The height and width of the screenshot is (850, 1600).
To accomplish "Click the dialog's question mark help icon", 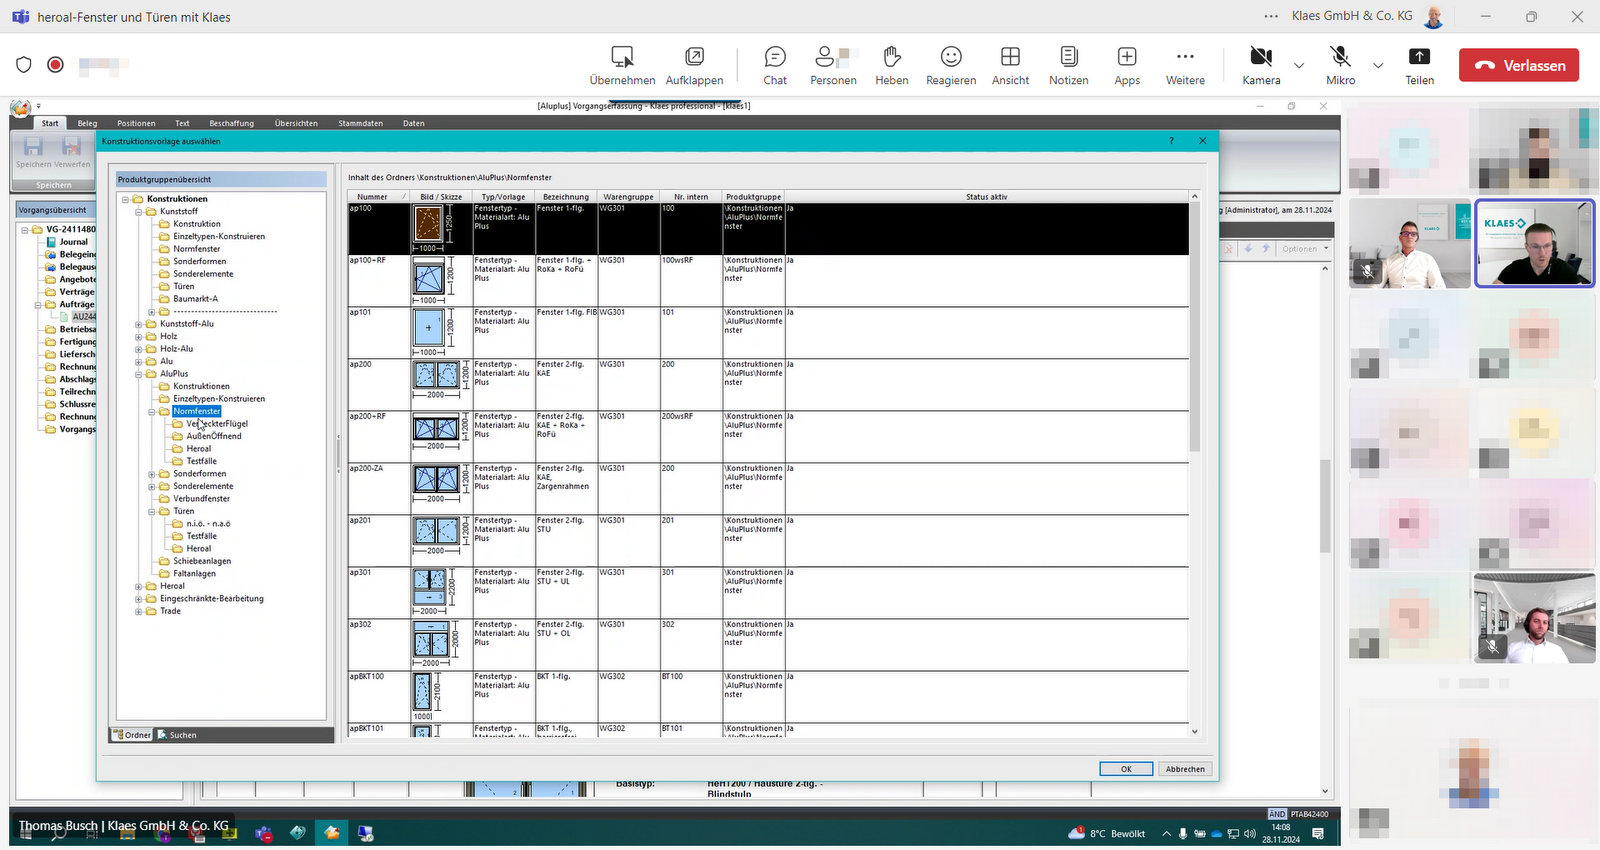I will coord(1171,141).
